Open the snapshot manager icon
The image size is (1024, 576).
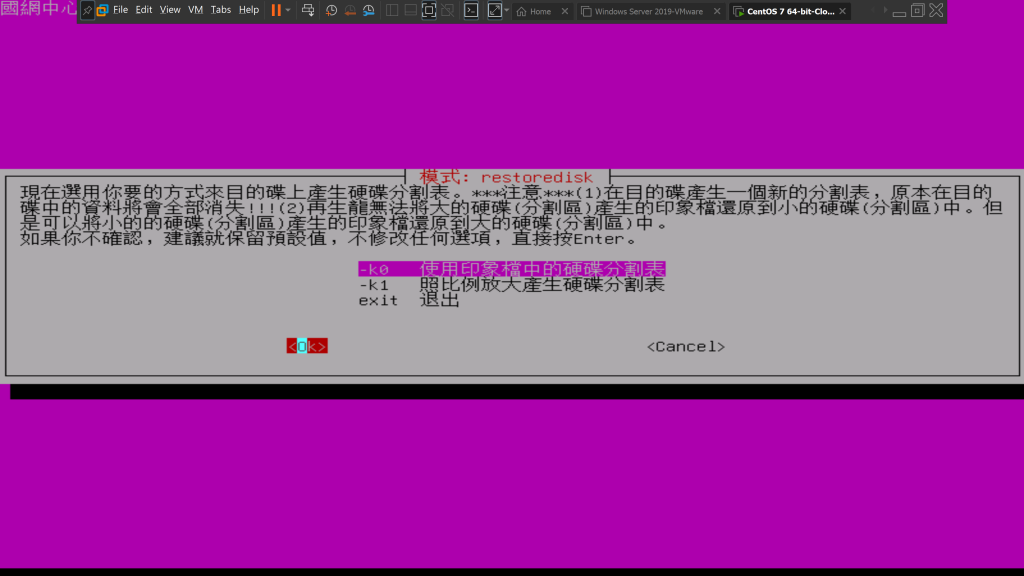pyautogui.click(x=369, y=10)
